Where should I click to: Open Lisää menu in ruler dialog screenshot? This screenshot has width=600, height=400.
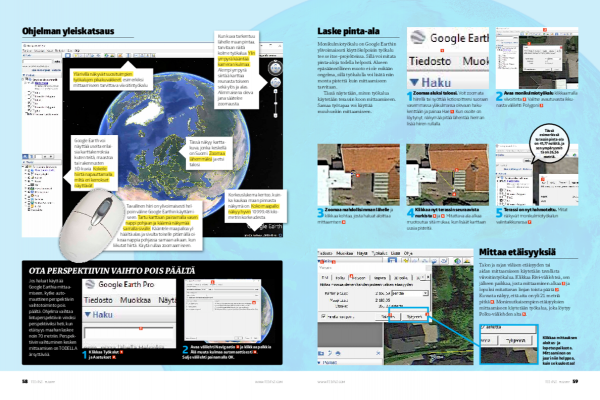click(x=396, y=253)
